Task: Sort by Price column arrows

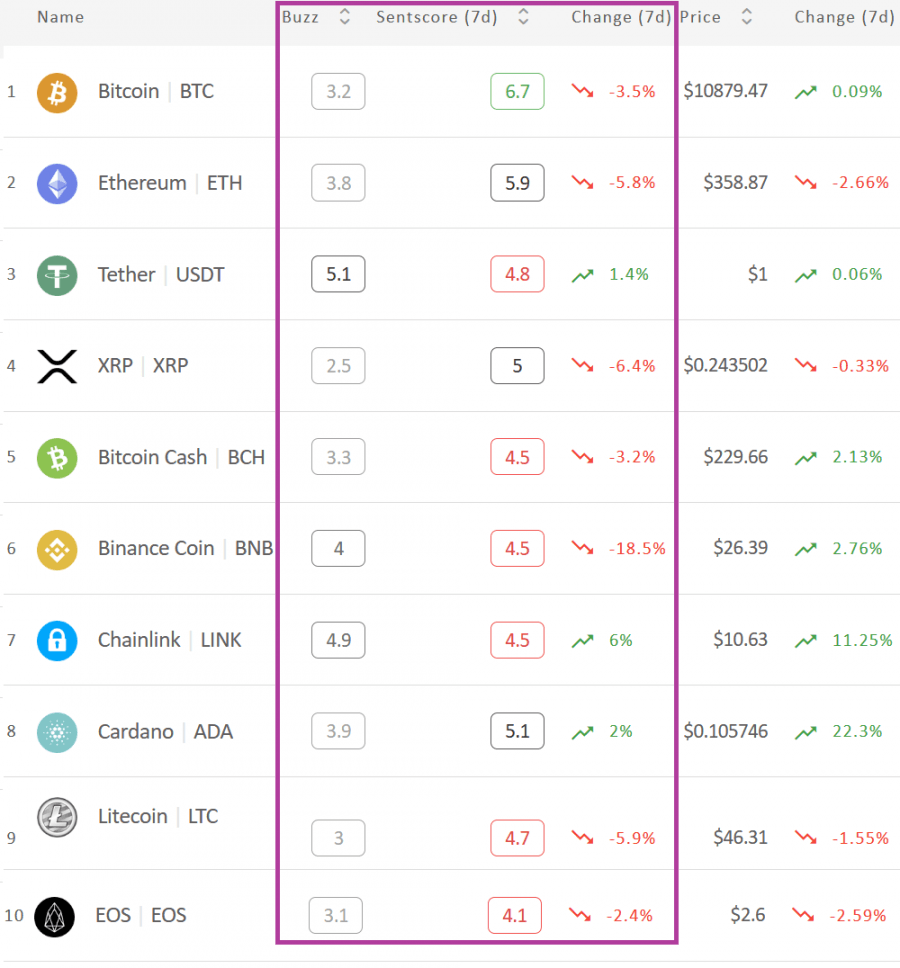Action: pyautogui.click(x=746, y=17)
